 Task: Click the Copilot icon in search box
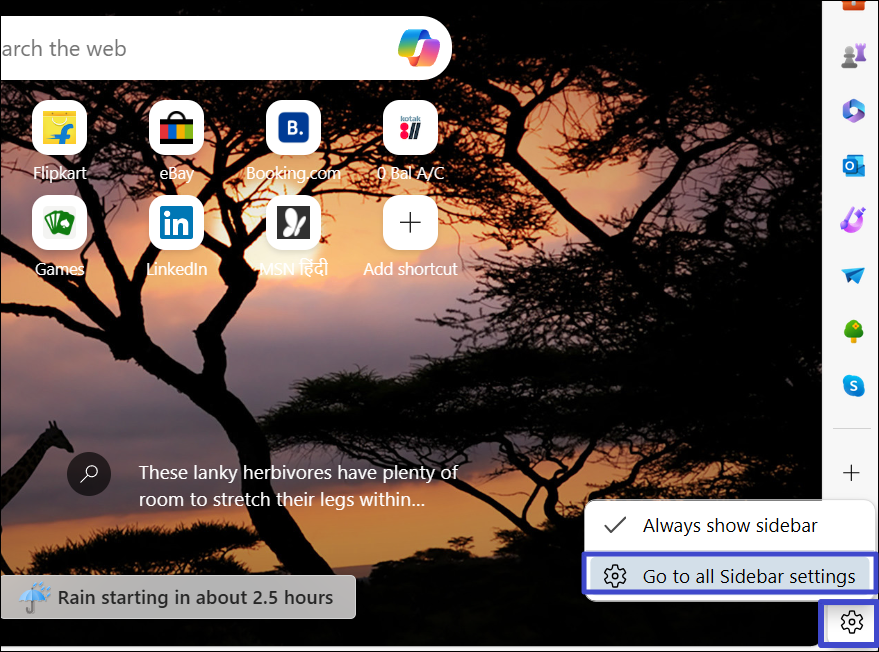coord(418,47)
